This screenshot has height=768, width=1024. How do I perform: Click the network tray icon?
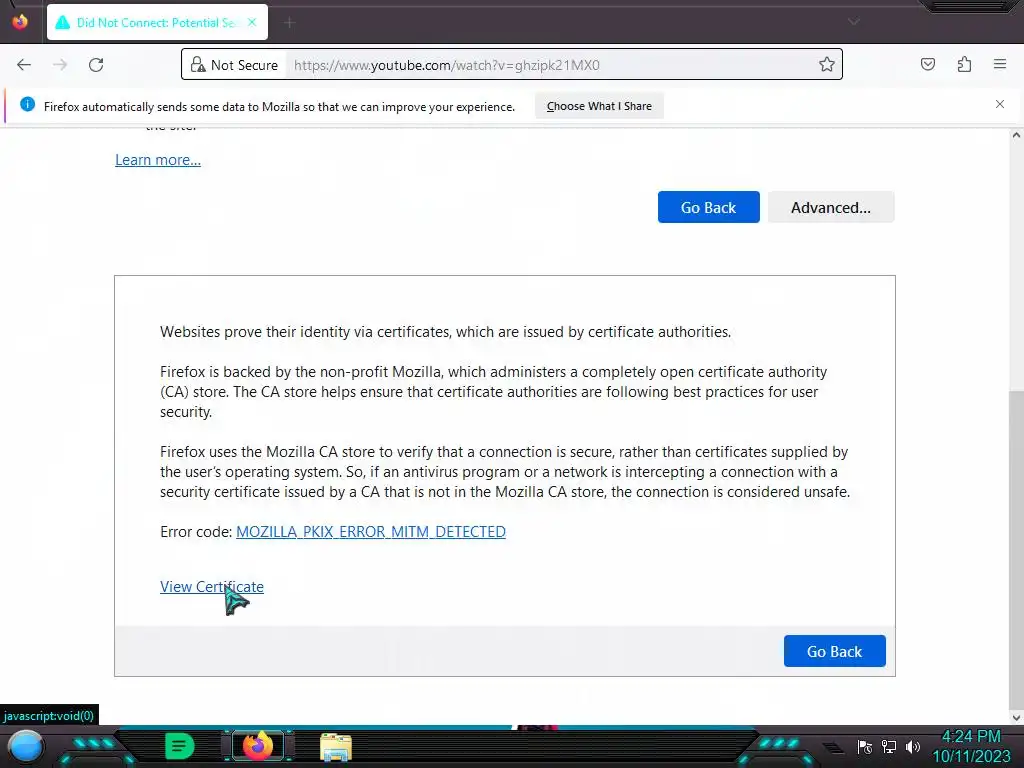click(x=889, y=746)
